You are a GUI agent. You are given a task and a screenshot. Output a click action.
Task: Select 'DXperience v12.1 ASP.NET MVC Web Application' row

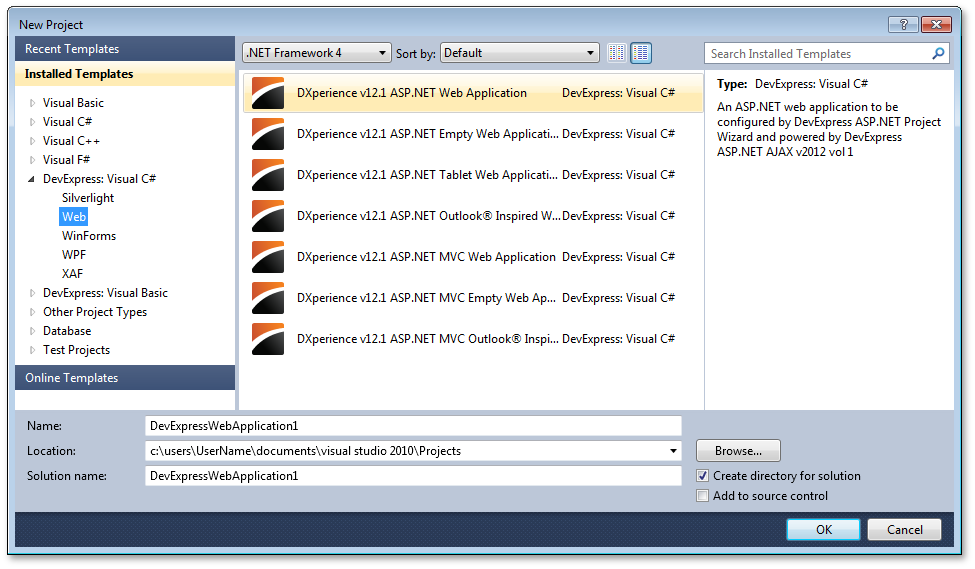point(473,257)
